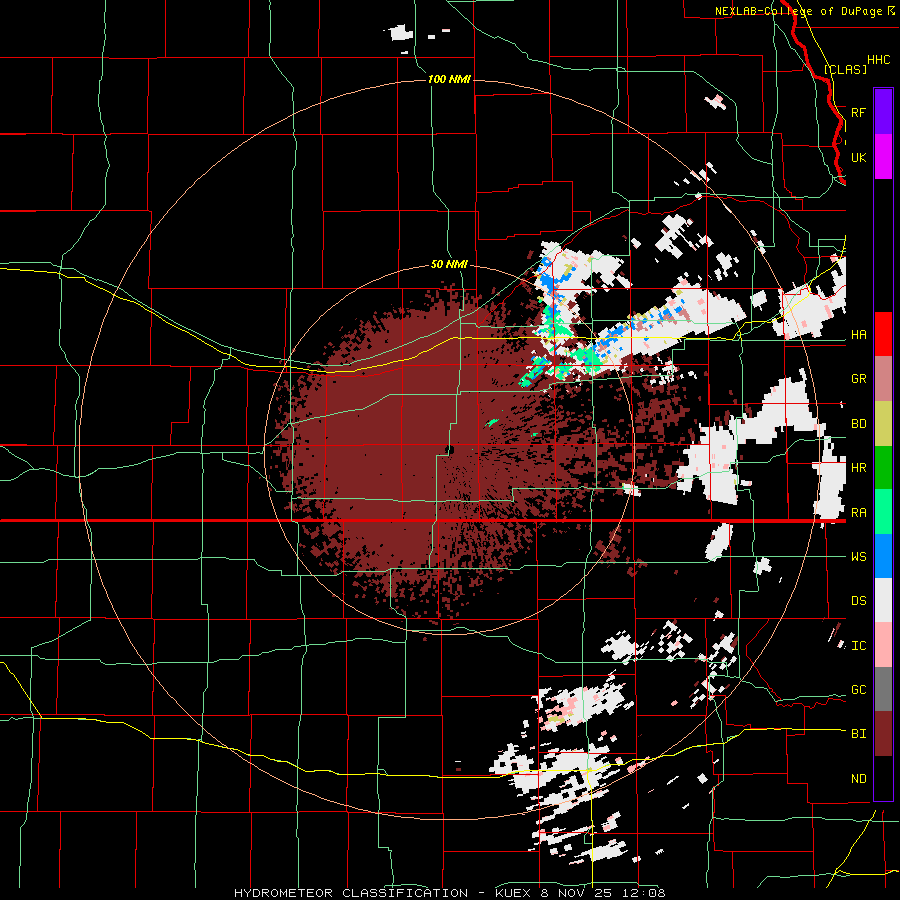Click the Hydrometeor Classification KUEX caption
Screen dimensions: 900x900
pos(449,893)
